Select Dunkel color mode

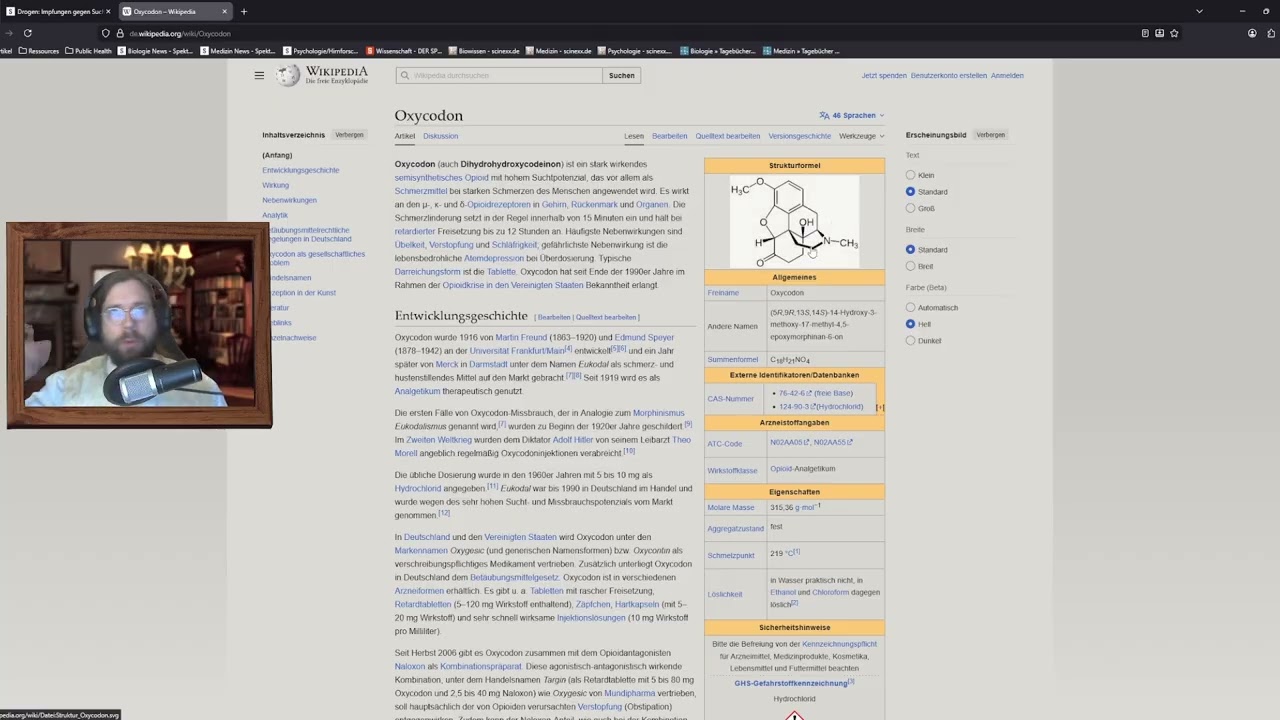click(x=910, y=340)
